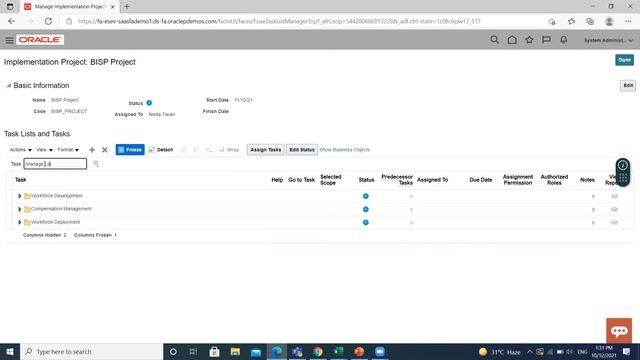Click the Windows taskbar search box
The image size is (640, 360).
pyautogui.click(x=91, y=351)
